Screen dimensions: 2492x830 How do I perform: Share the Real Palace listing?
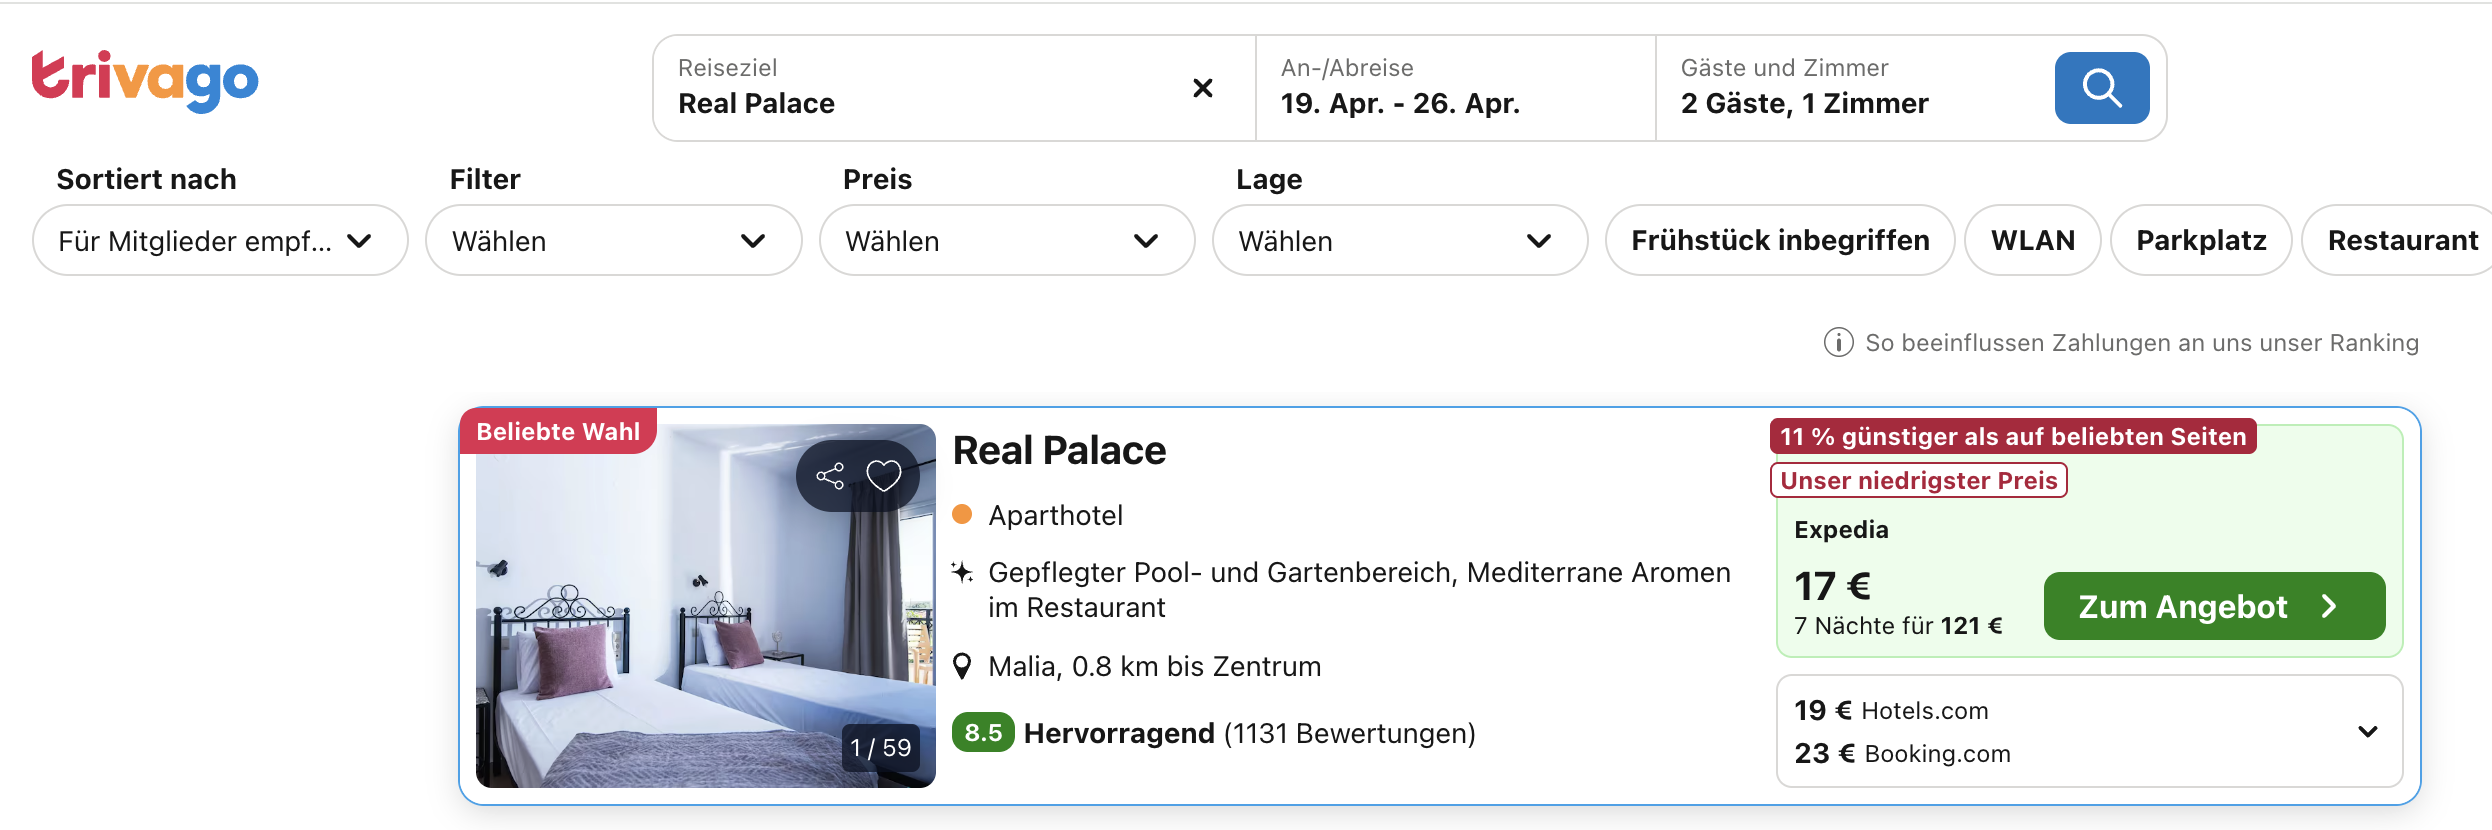click(830, 476)
